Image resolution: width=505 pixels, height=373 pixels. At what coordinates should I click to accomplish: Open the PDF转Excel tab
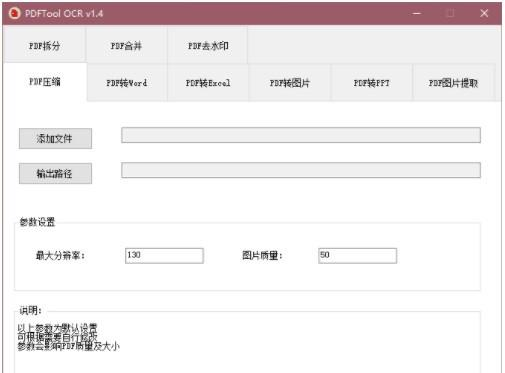208,83
